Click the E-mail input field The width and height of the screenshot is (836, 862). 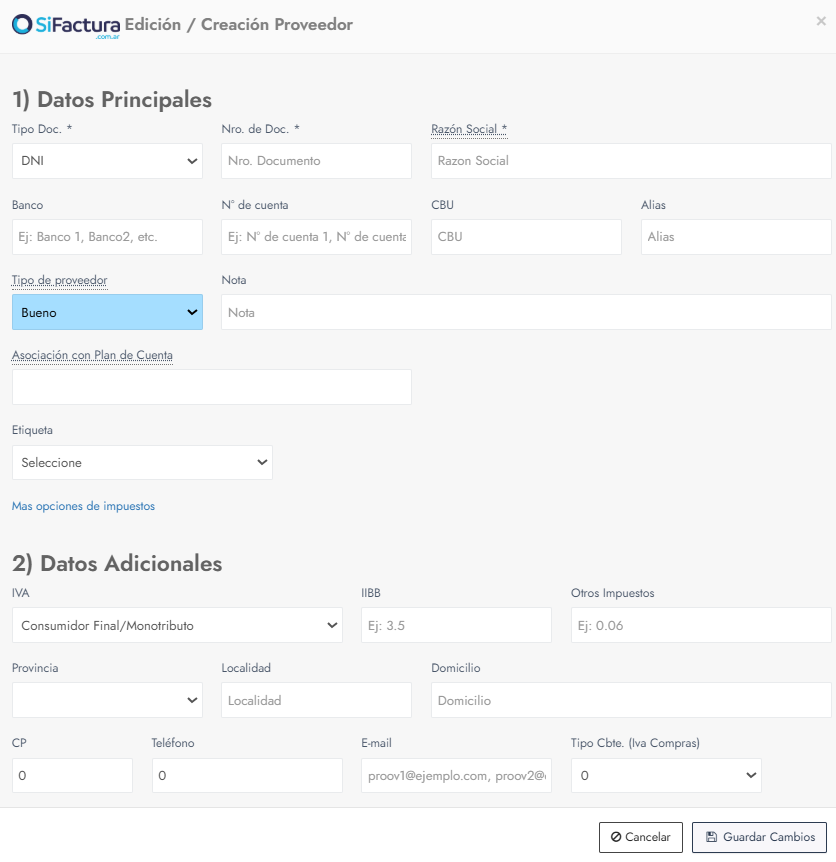tap(456, 775)
